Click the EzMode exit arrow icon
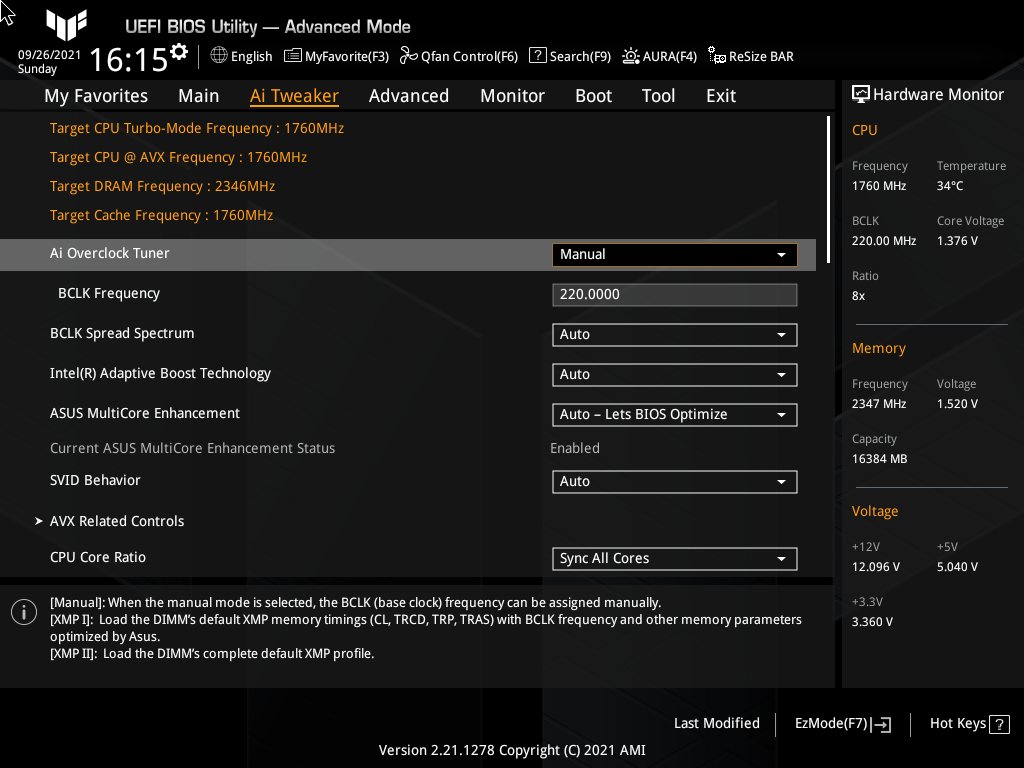The height and width of the screenshot is (768, 1024). click(881, 724)
